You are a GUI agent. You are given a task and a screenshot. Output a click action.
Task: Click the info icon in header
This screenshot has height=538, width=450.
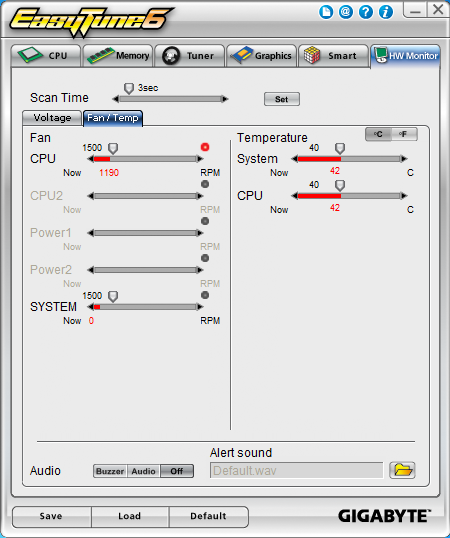386,12
